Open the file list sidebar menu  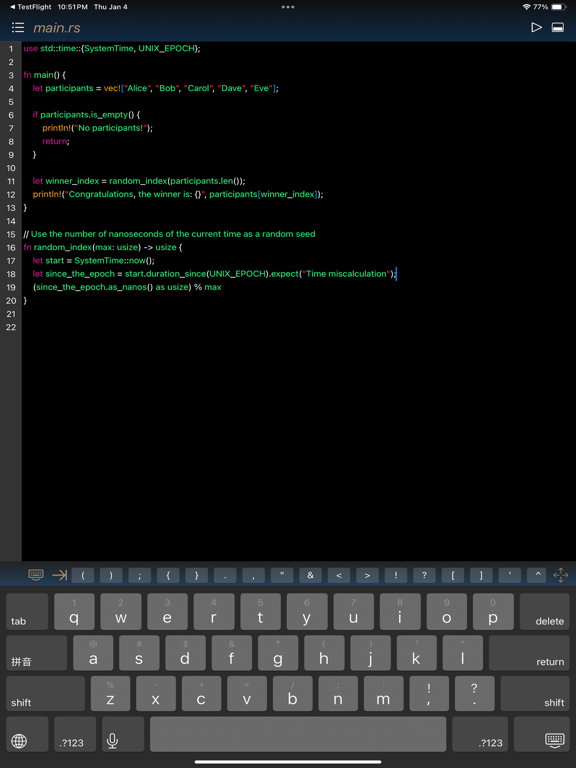(18, 27)
